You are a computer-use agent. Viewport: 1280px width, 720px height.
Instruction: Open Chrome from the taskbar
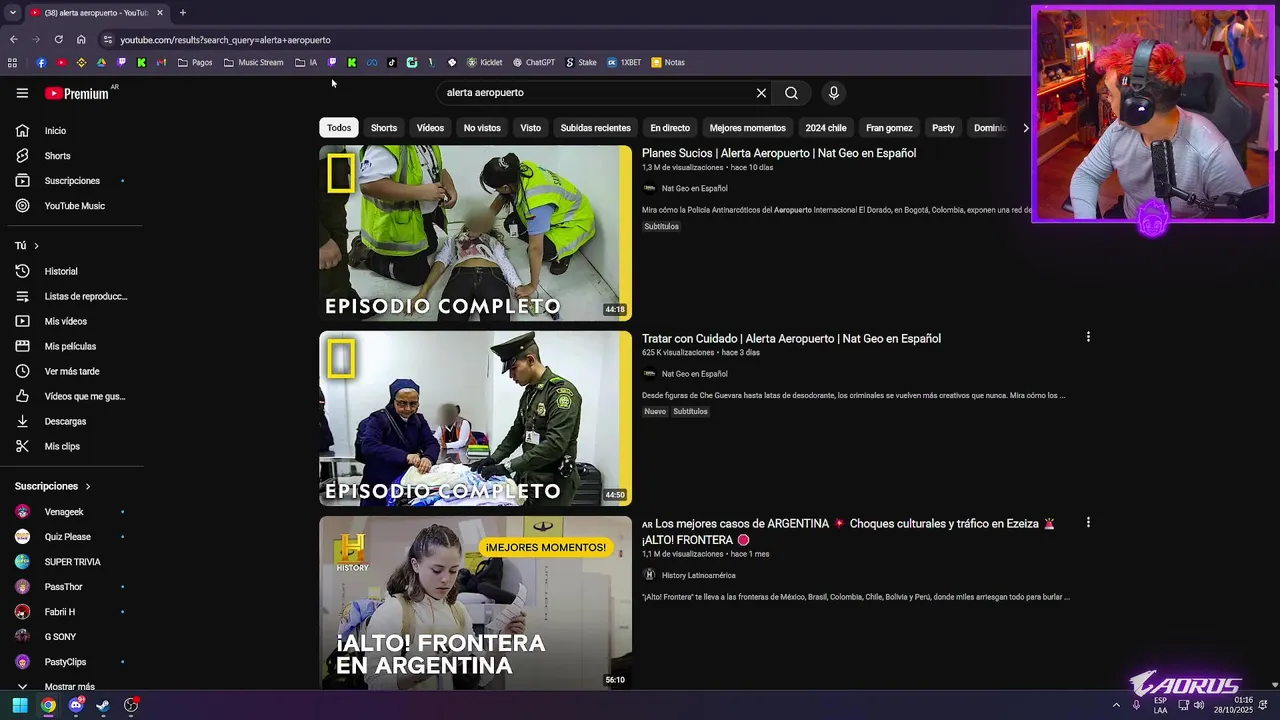point(48,705)
